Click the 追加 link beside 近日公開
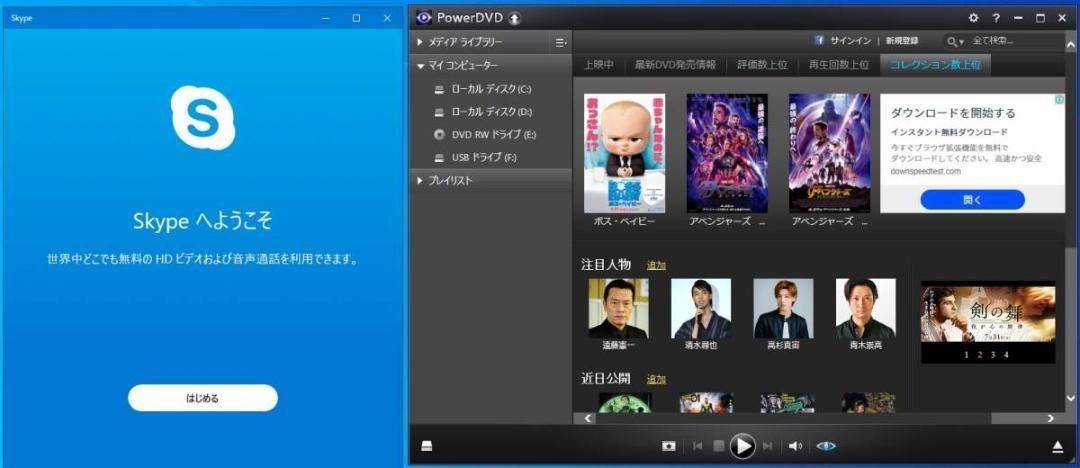The height and width of the screenshot is (468, 1080). (656, 378)
